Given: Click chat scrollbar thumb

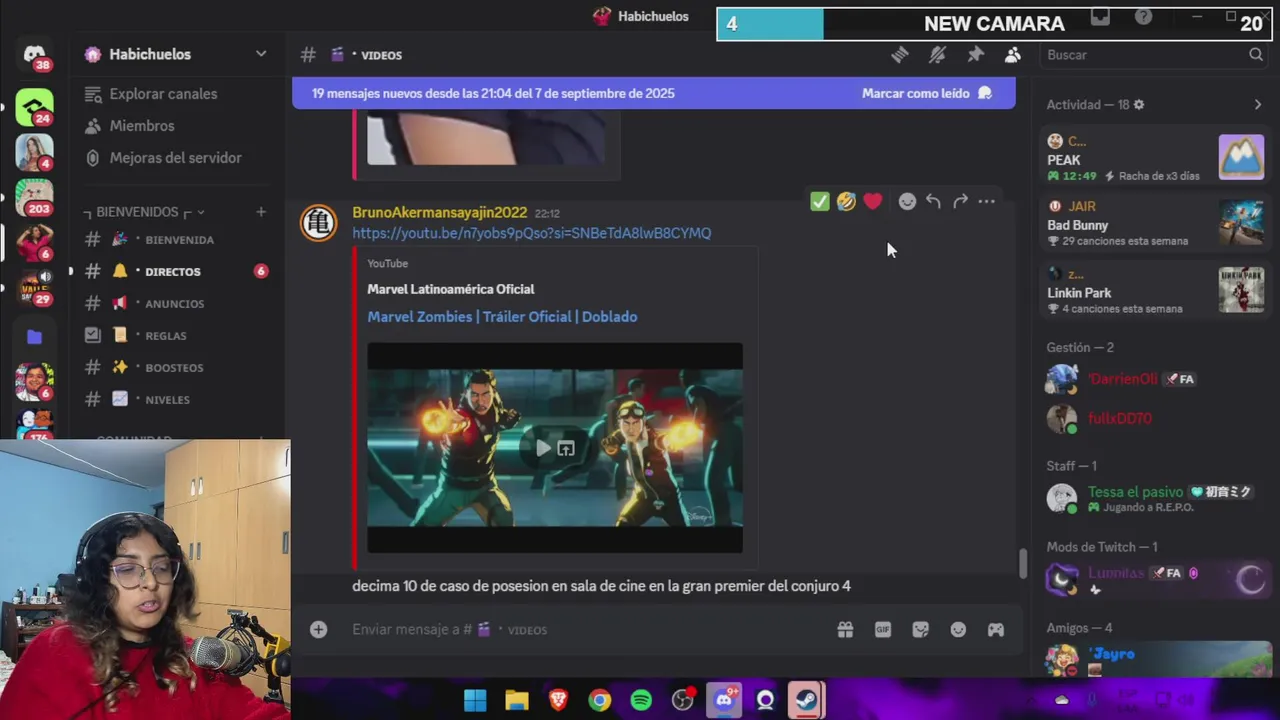Looking at the screenshot, I should 1021,564.
